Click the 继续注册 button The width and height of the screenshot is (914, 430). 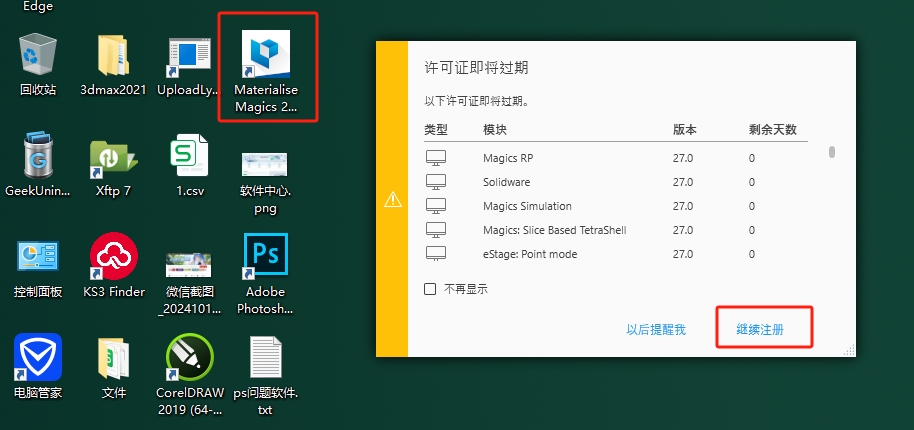(763, 329)
